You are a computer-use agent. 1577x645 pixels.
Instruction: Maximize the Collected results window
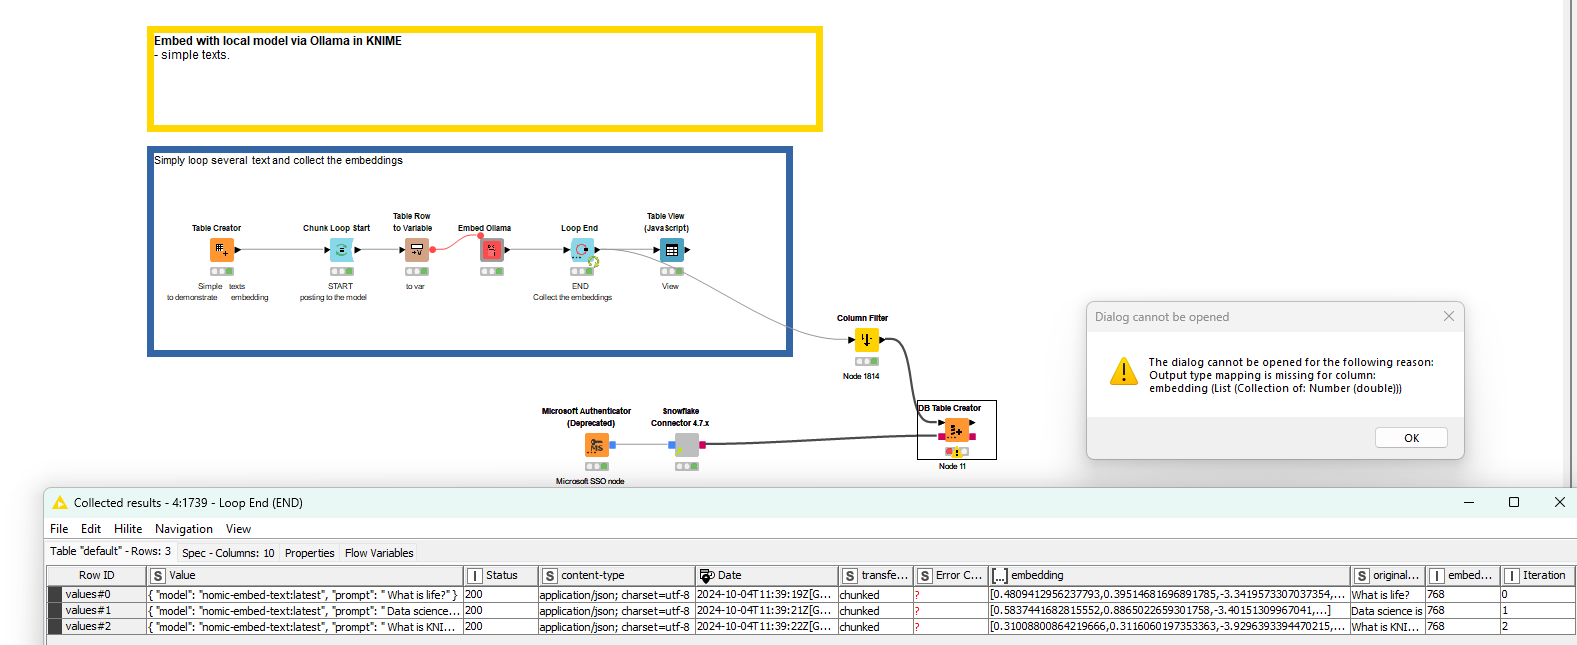(x=1513, y=502)
